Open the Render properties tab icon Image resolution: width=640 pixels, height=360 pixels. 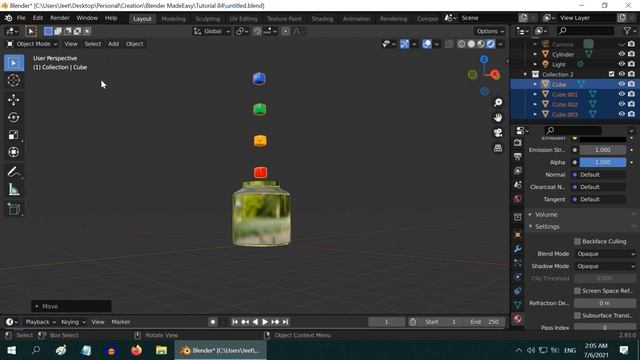[518, 143]
